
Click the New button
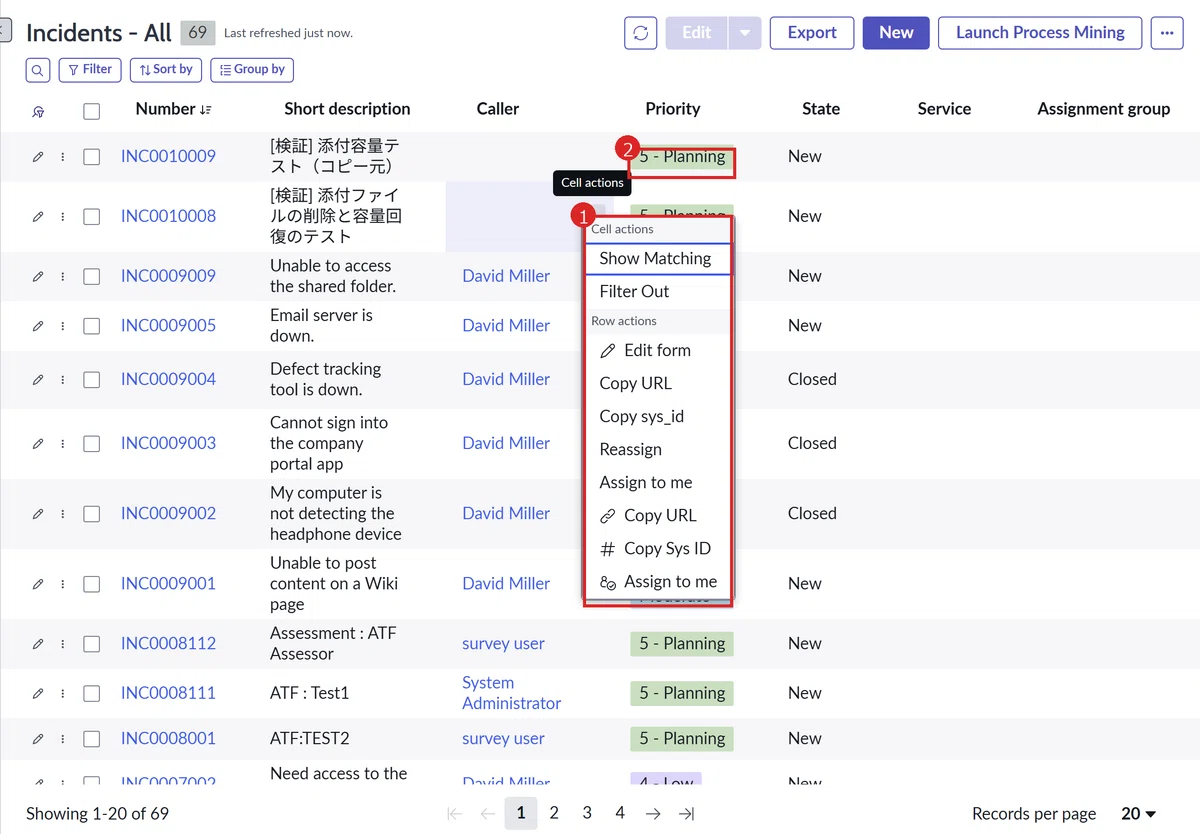pos(896,33)
